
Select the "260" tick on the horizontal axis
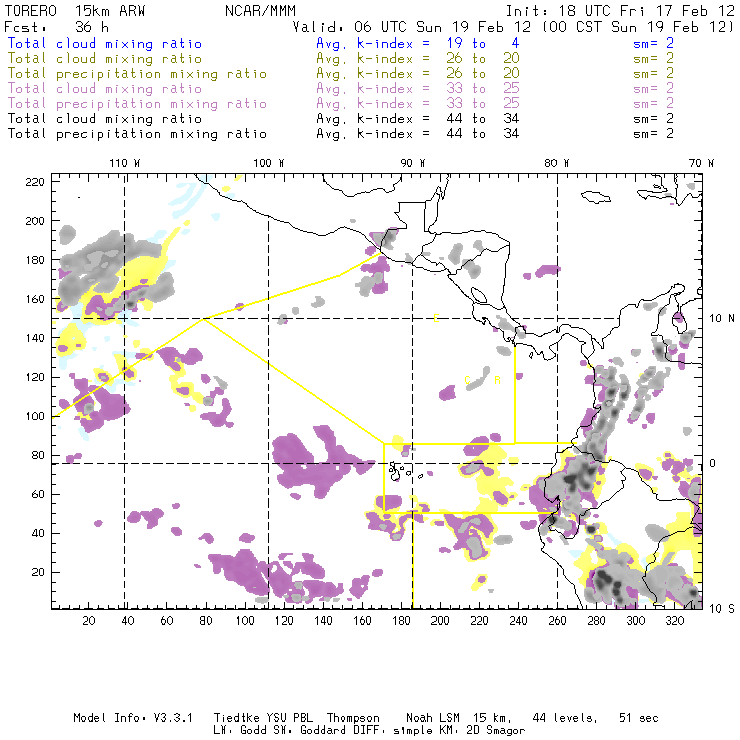pos(557,620)
